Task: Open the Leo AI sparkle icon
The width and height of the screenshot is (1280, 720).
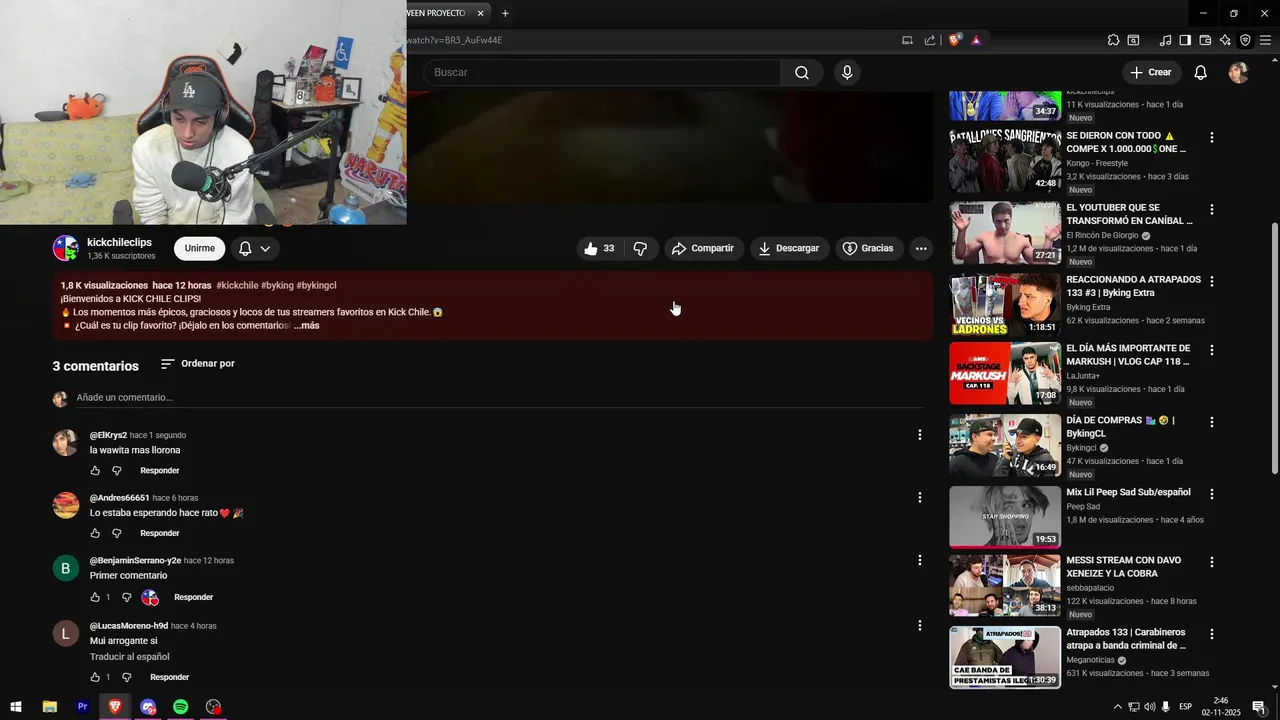Action: pos(1225,40)
